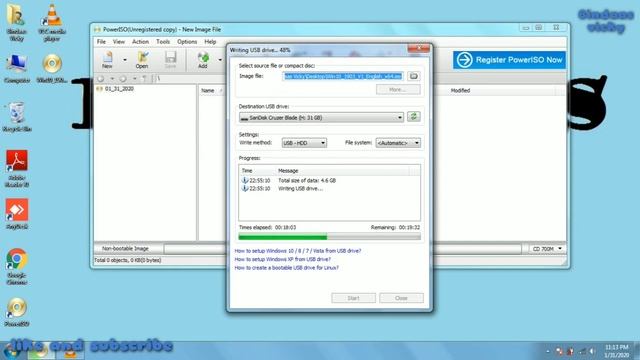Click the greyed Start button
The width and height of the screenshot is (640, 360).
[x=353, y=298]
